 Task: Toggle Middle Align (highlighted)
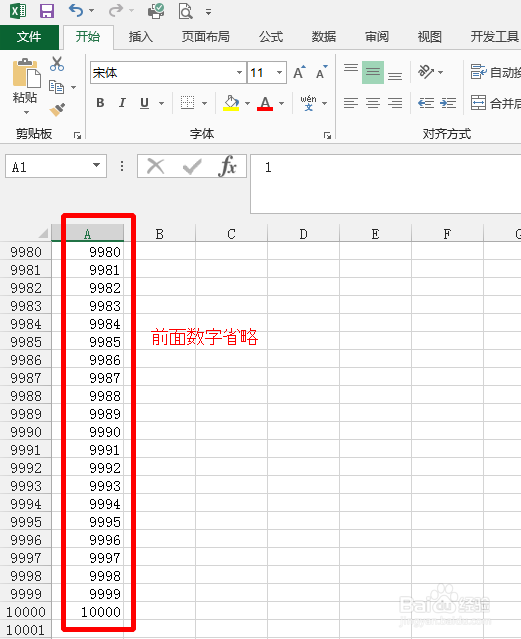tap(373, 72)
